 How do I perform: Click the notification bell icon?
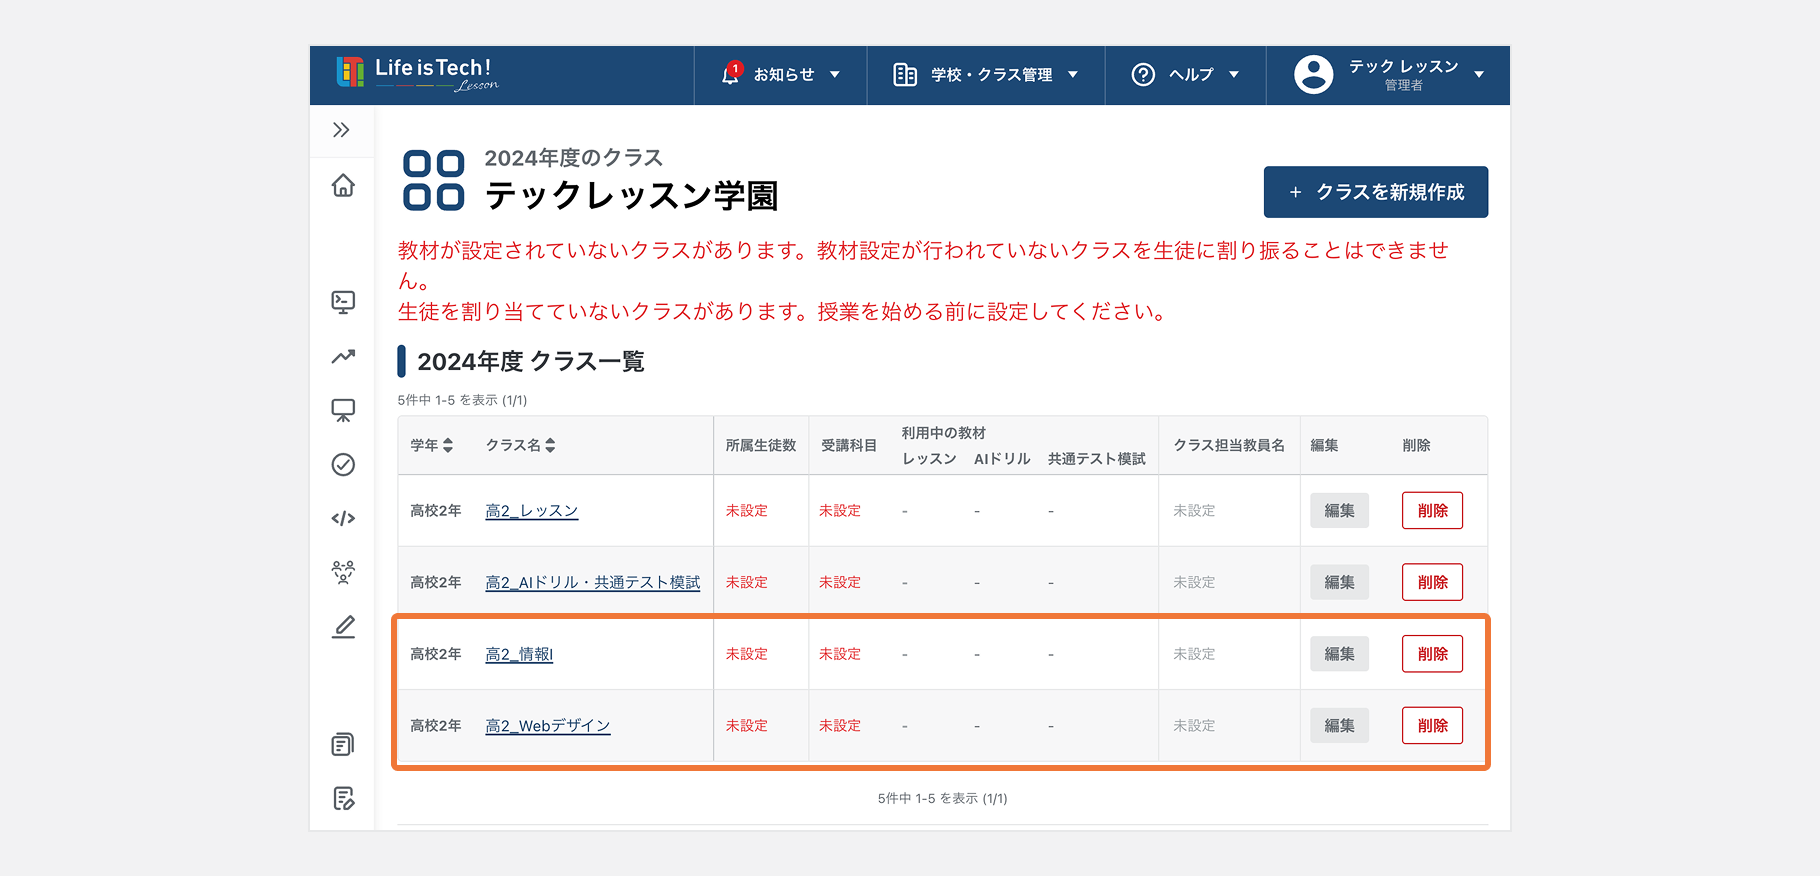point(731,75)
